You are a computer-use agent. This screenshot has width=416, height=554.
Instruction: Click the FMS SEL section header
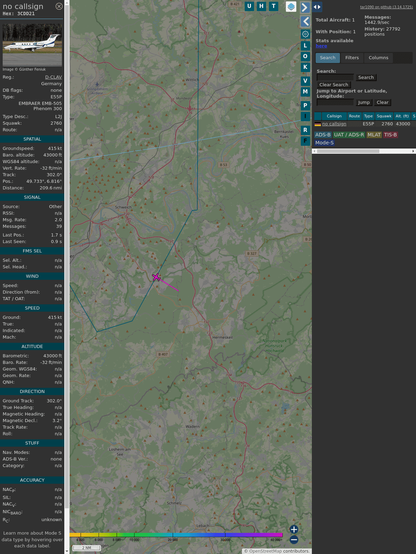(32, 251)
